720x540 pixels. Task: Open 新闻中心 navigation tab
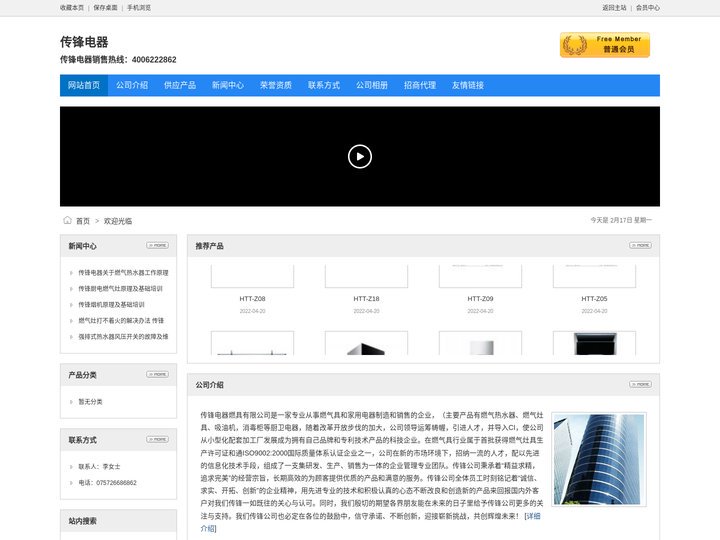[228, 85]
